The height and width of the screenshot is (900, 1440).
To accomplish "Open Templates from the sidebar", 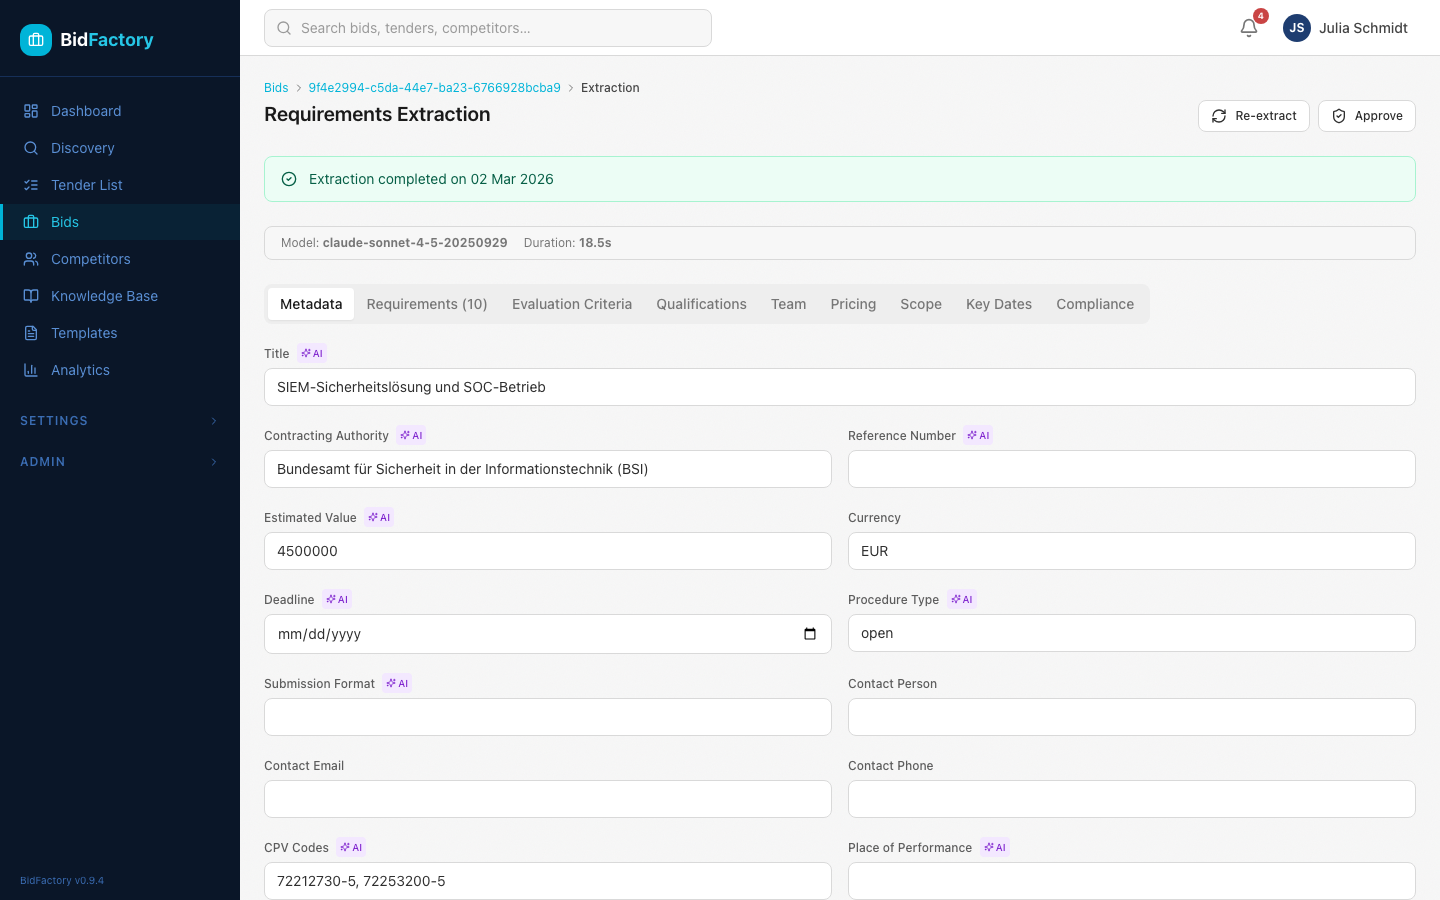I will (x=120, y=333).
